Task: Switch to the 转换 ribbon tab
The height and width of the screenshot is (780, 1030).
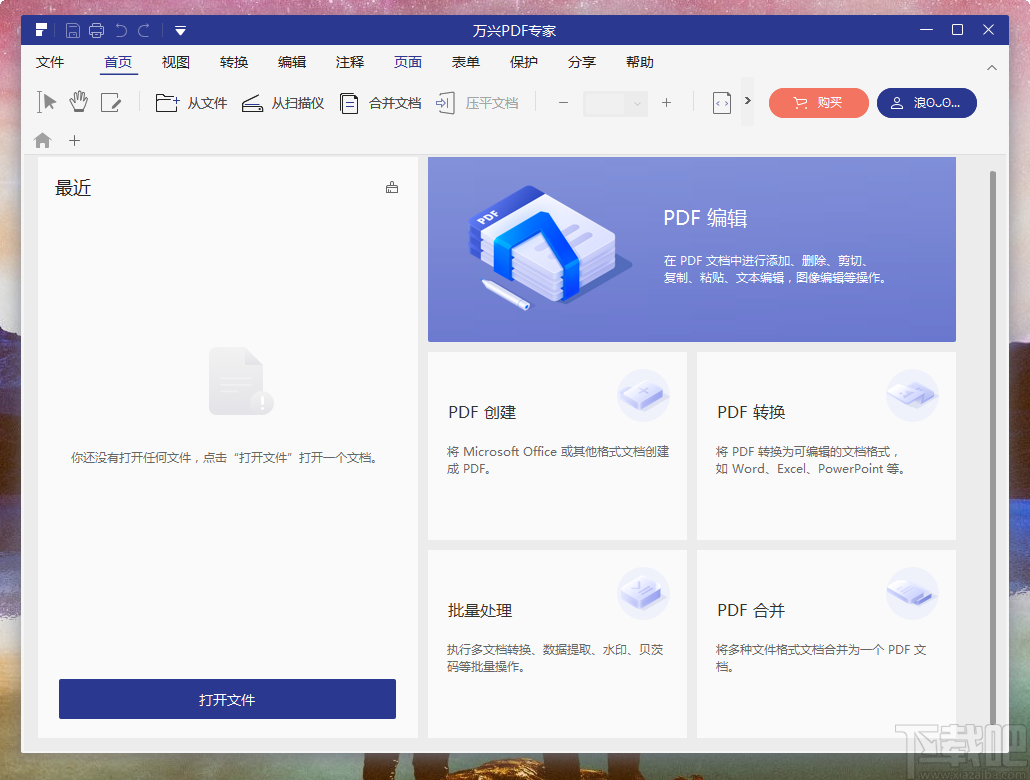Action: coord(233,62)
